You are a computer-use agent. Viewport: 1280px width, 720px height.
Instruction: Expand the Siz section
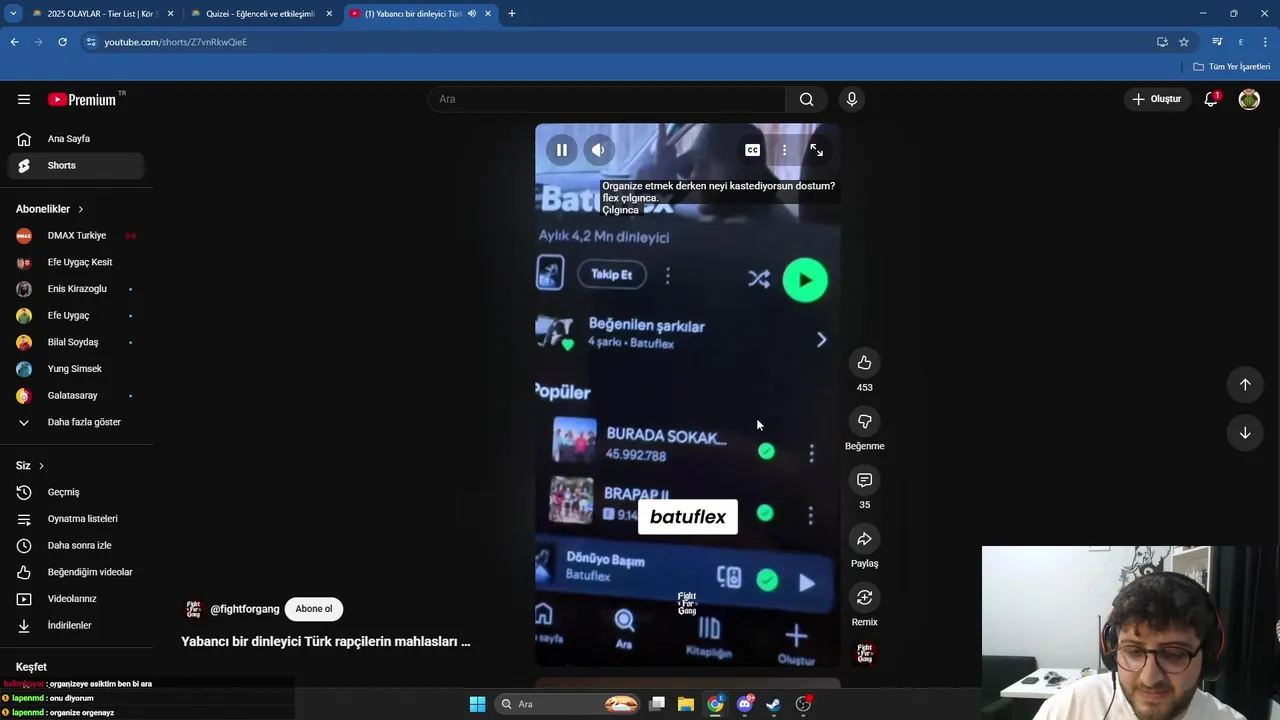pyautogui.click(x=30, y=466)
